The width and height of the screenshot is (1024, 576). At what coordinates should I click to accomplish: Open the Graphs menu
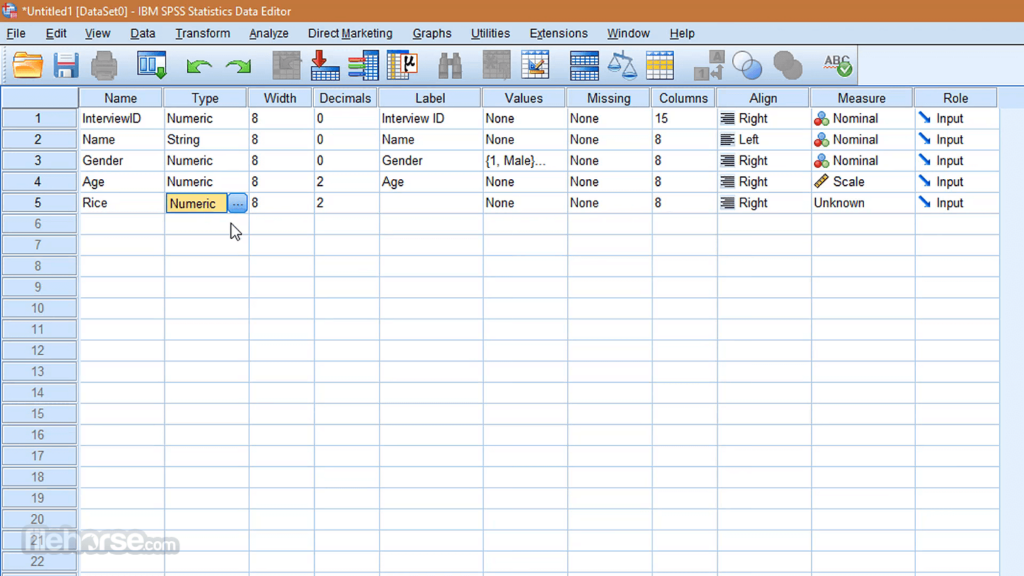tap(432, 33)
